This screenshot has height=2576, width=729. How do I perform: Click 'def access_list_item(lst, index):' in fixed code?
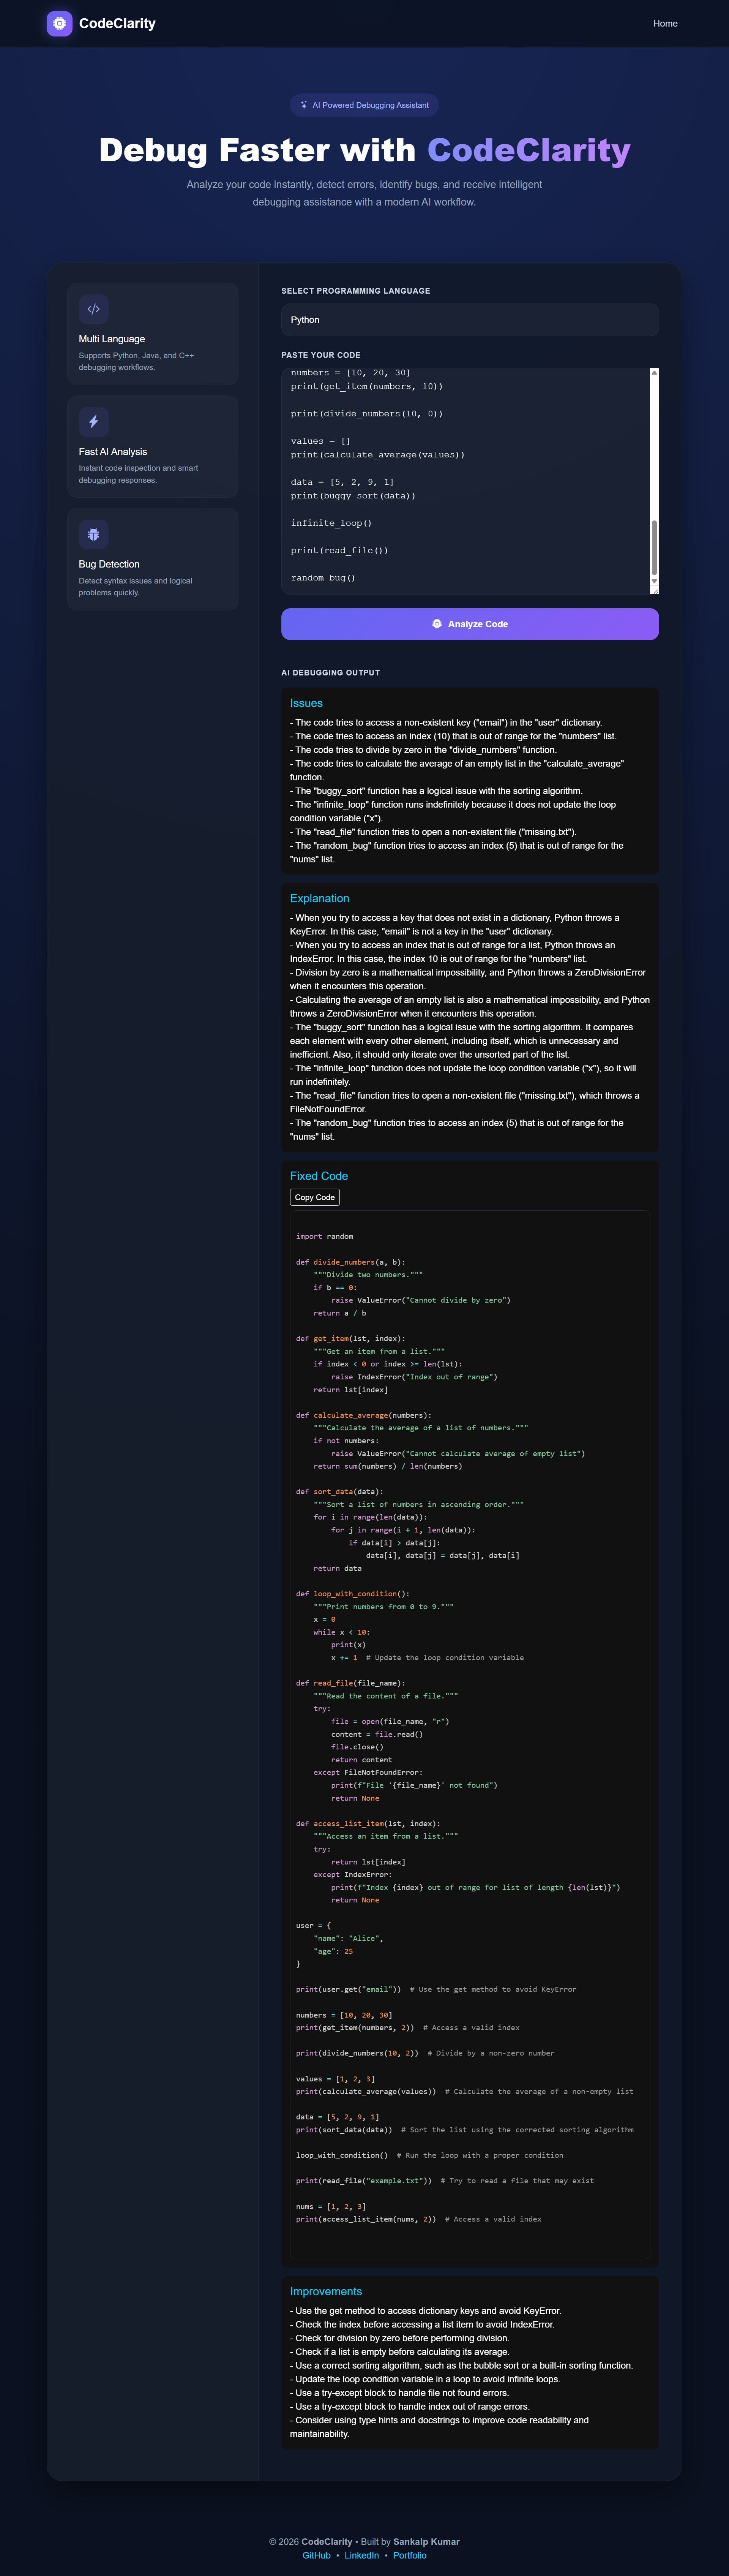point(368,1823)
